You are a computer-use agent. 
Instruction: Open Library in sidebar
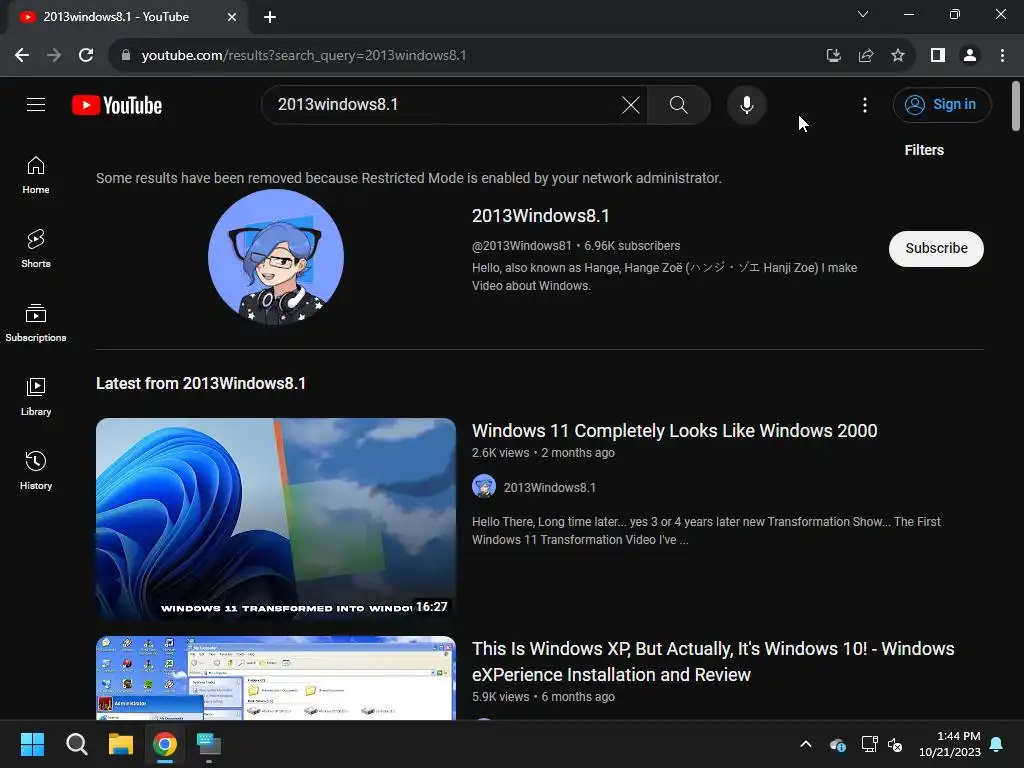[36, 396]
